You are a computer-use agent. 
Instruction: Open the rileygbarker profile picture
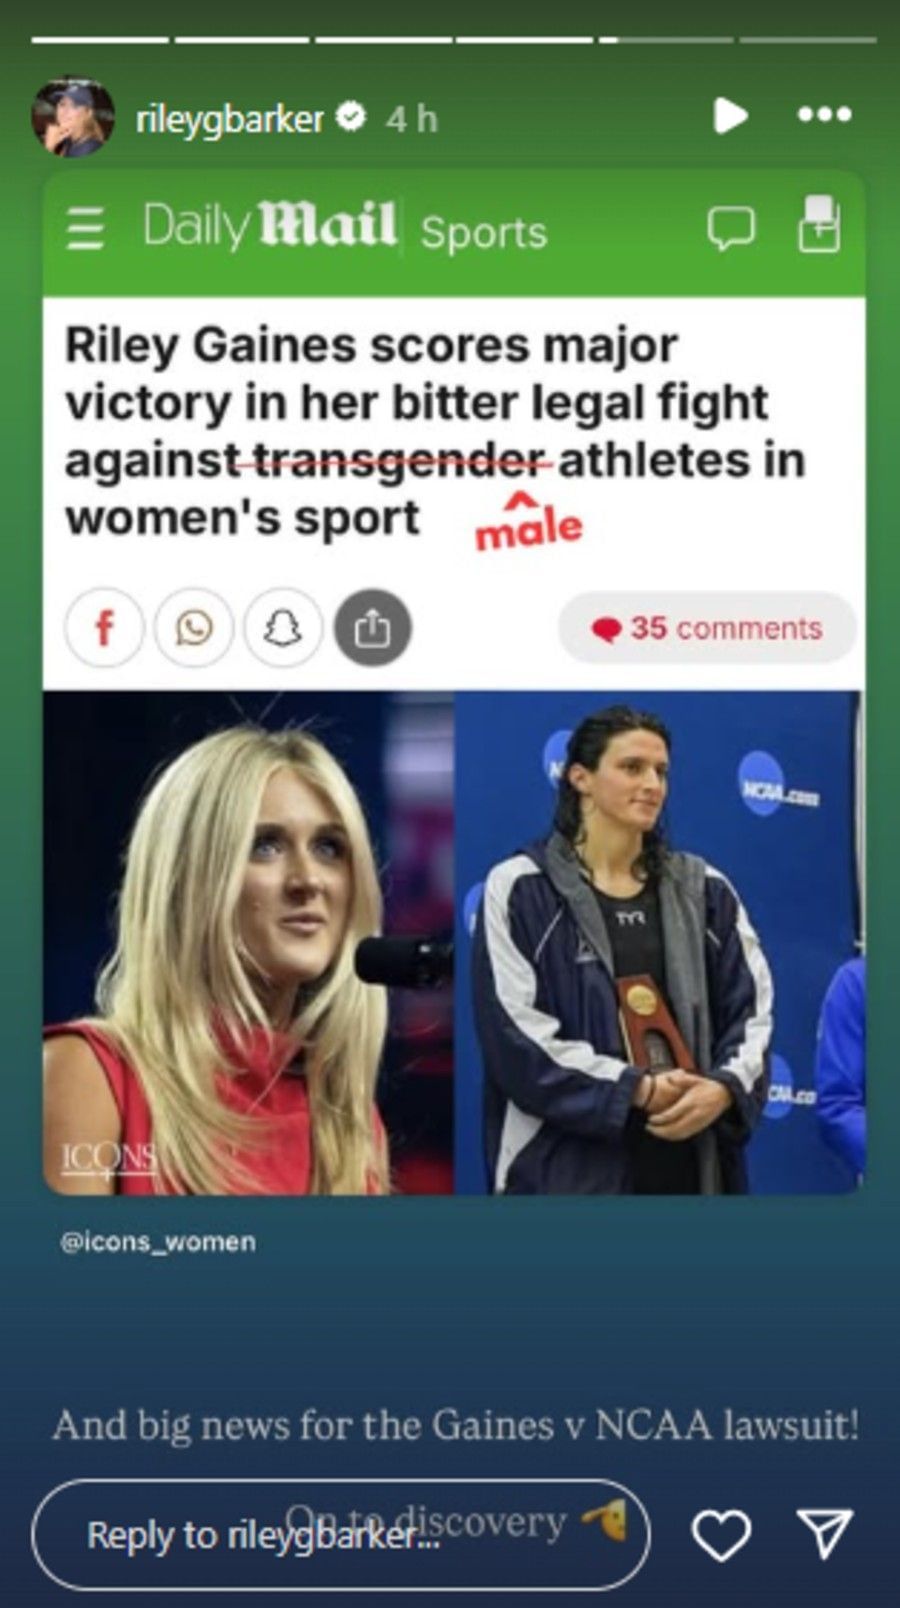click(x=72, y=117)
